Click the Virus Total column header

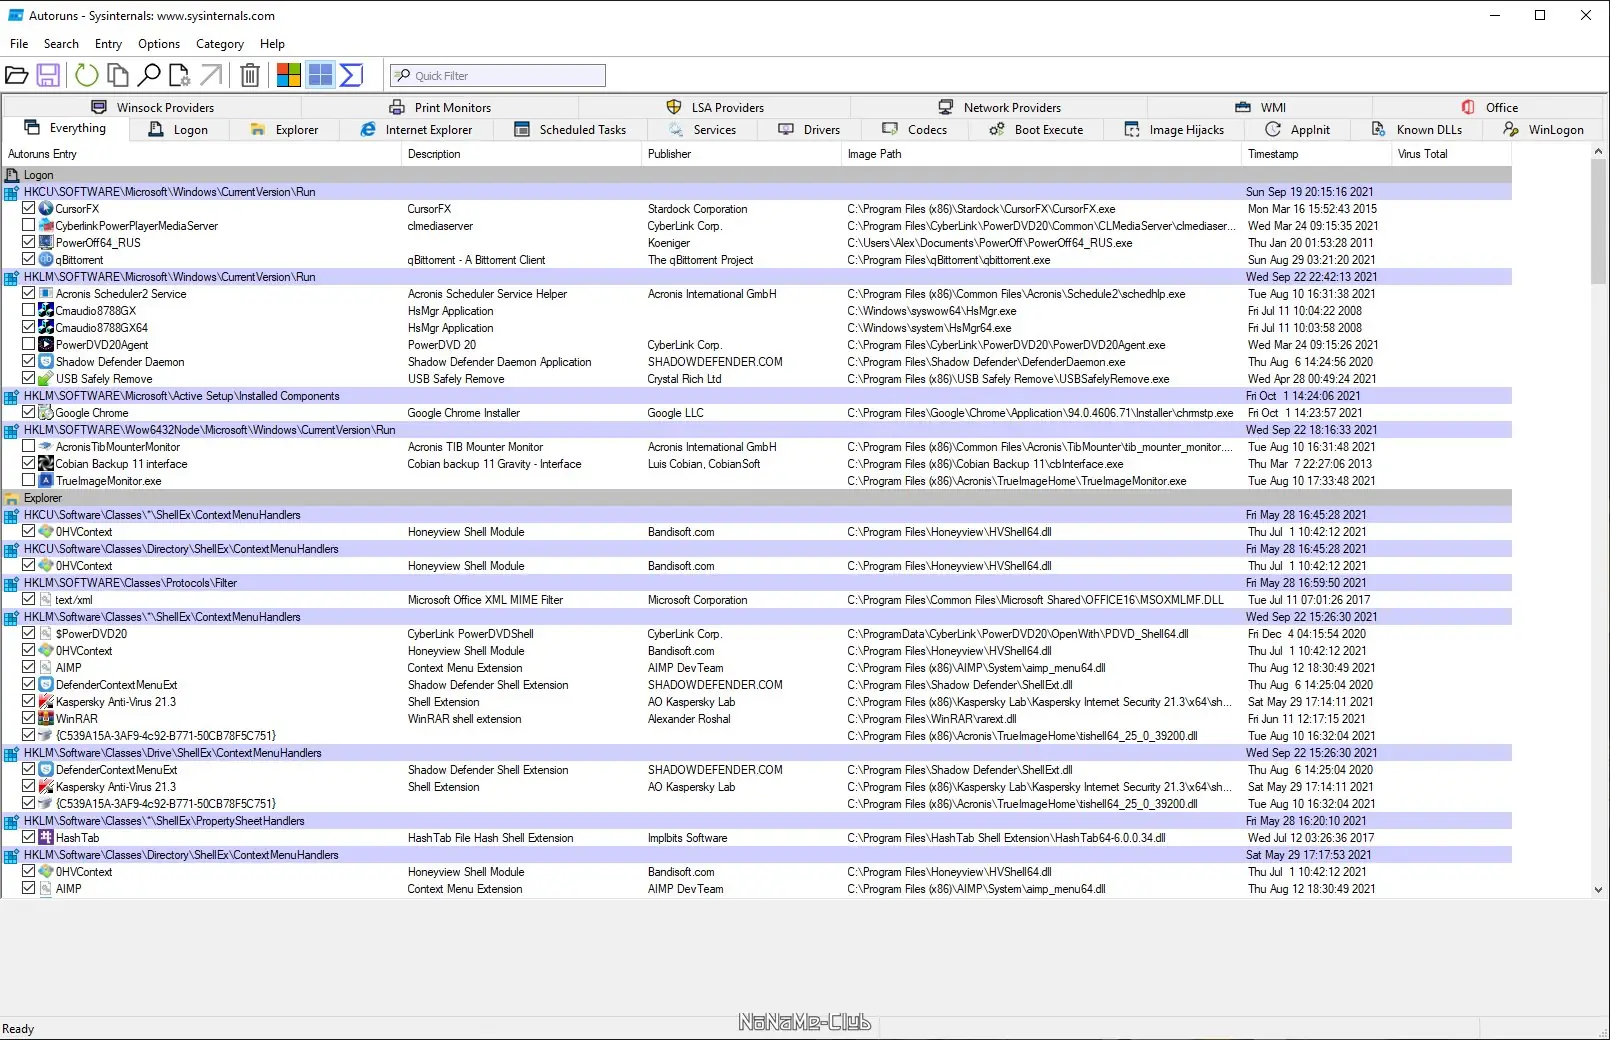coord(1451,154)
